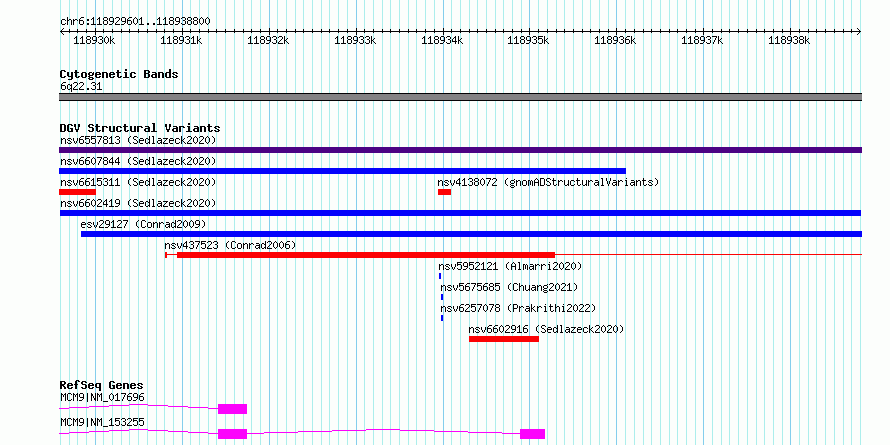
Task: Open the nsv6602916 (Sedlazeck2020) label
Action: pos(546,329)
